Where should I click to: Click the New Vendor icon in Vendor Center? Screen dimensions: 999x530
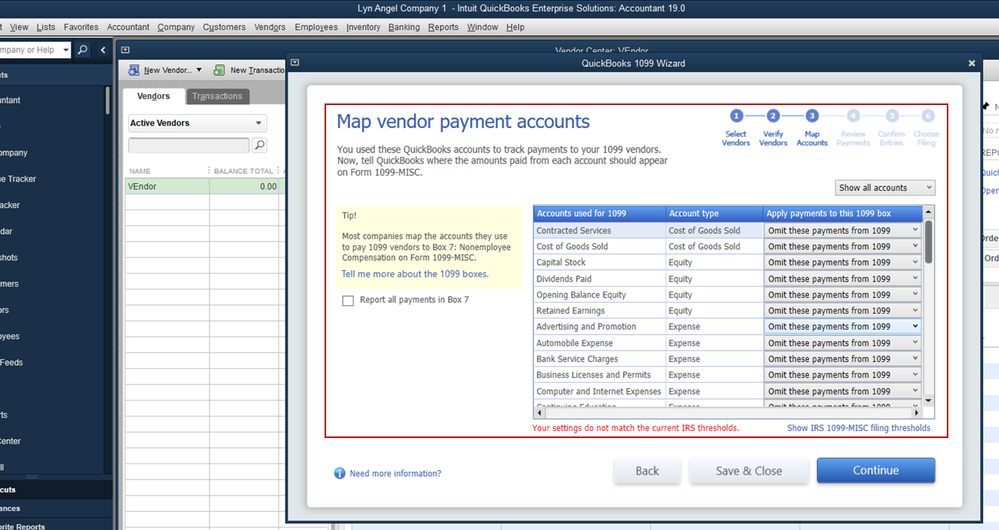pos(134,70)
